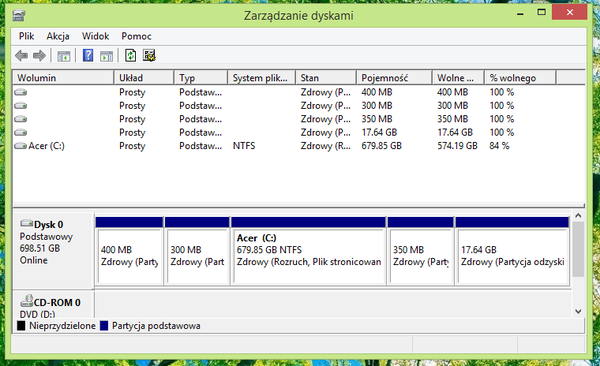Open the settings view toolbar icon
This screenshot has width=600, height=366.
coord(149,56)
